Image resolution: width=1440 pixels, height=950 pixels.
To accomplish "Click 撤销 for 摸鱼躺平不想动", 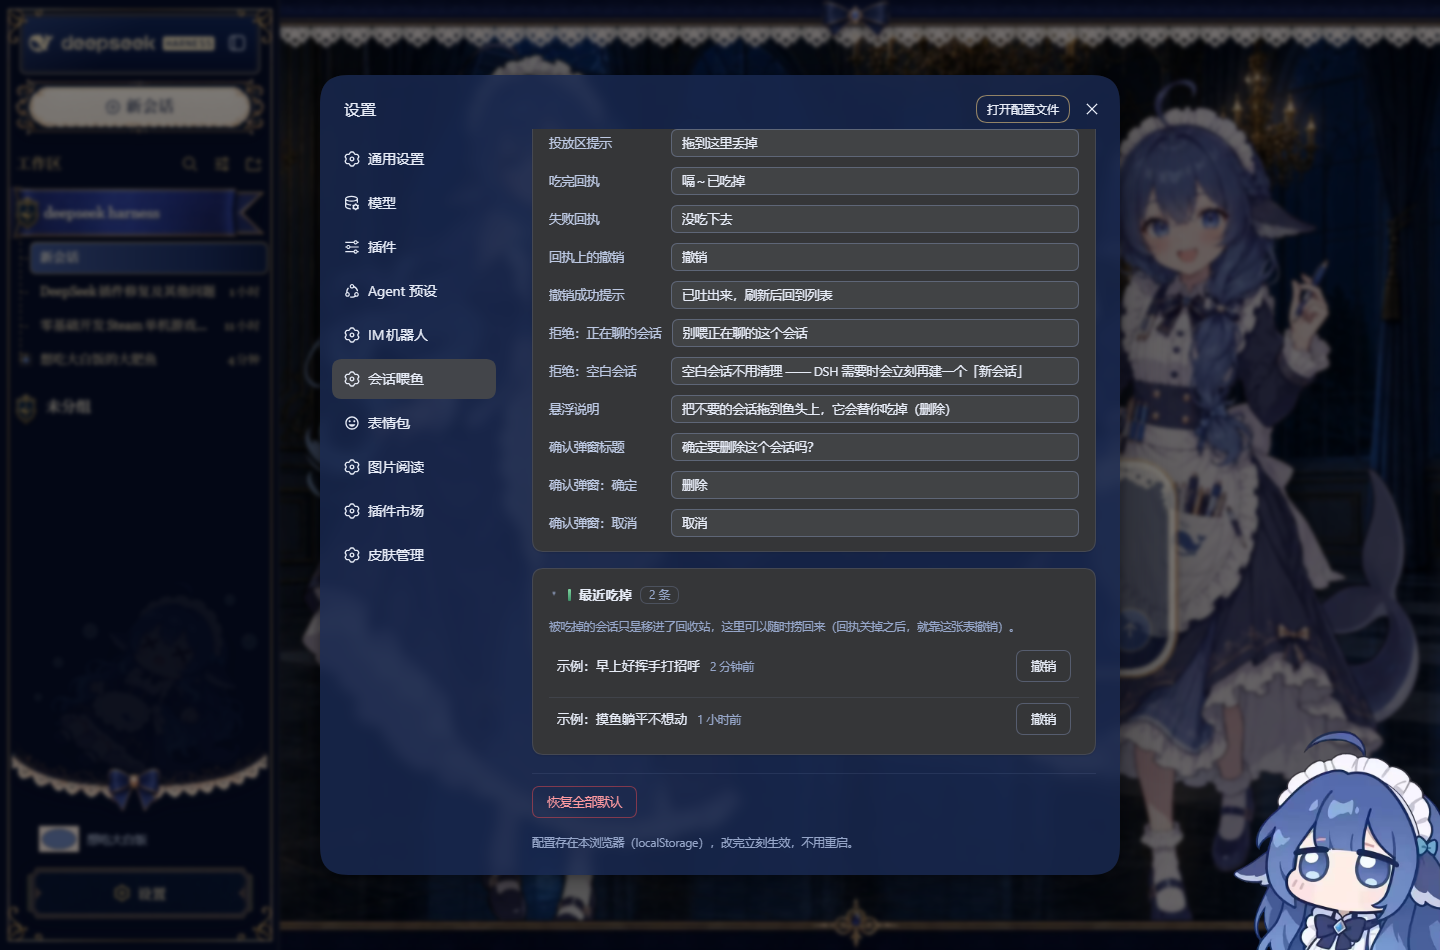I will tap(1043, 719).
